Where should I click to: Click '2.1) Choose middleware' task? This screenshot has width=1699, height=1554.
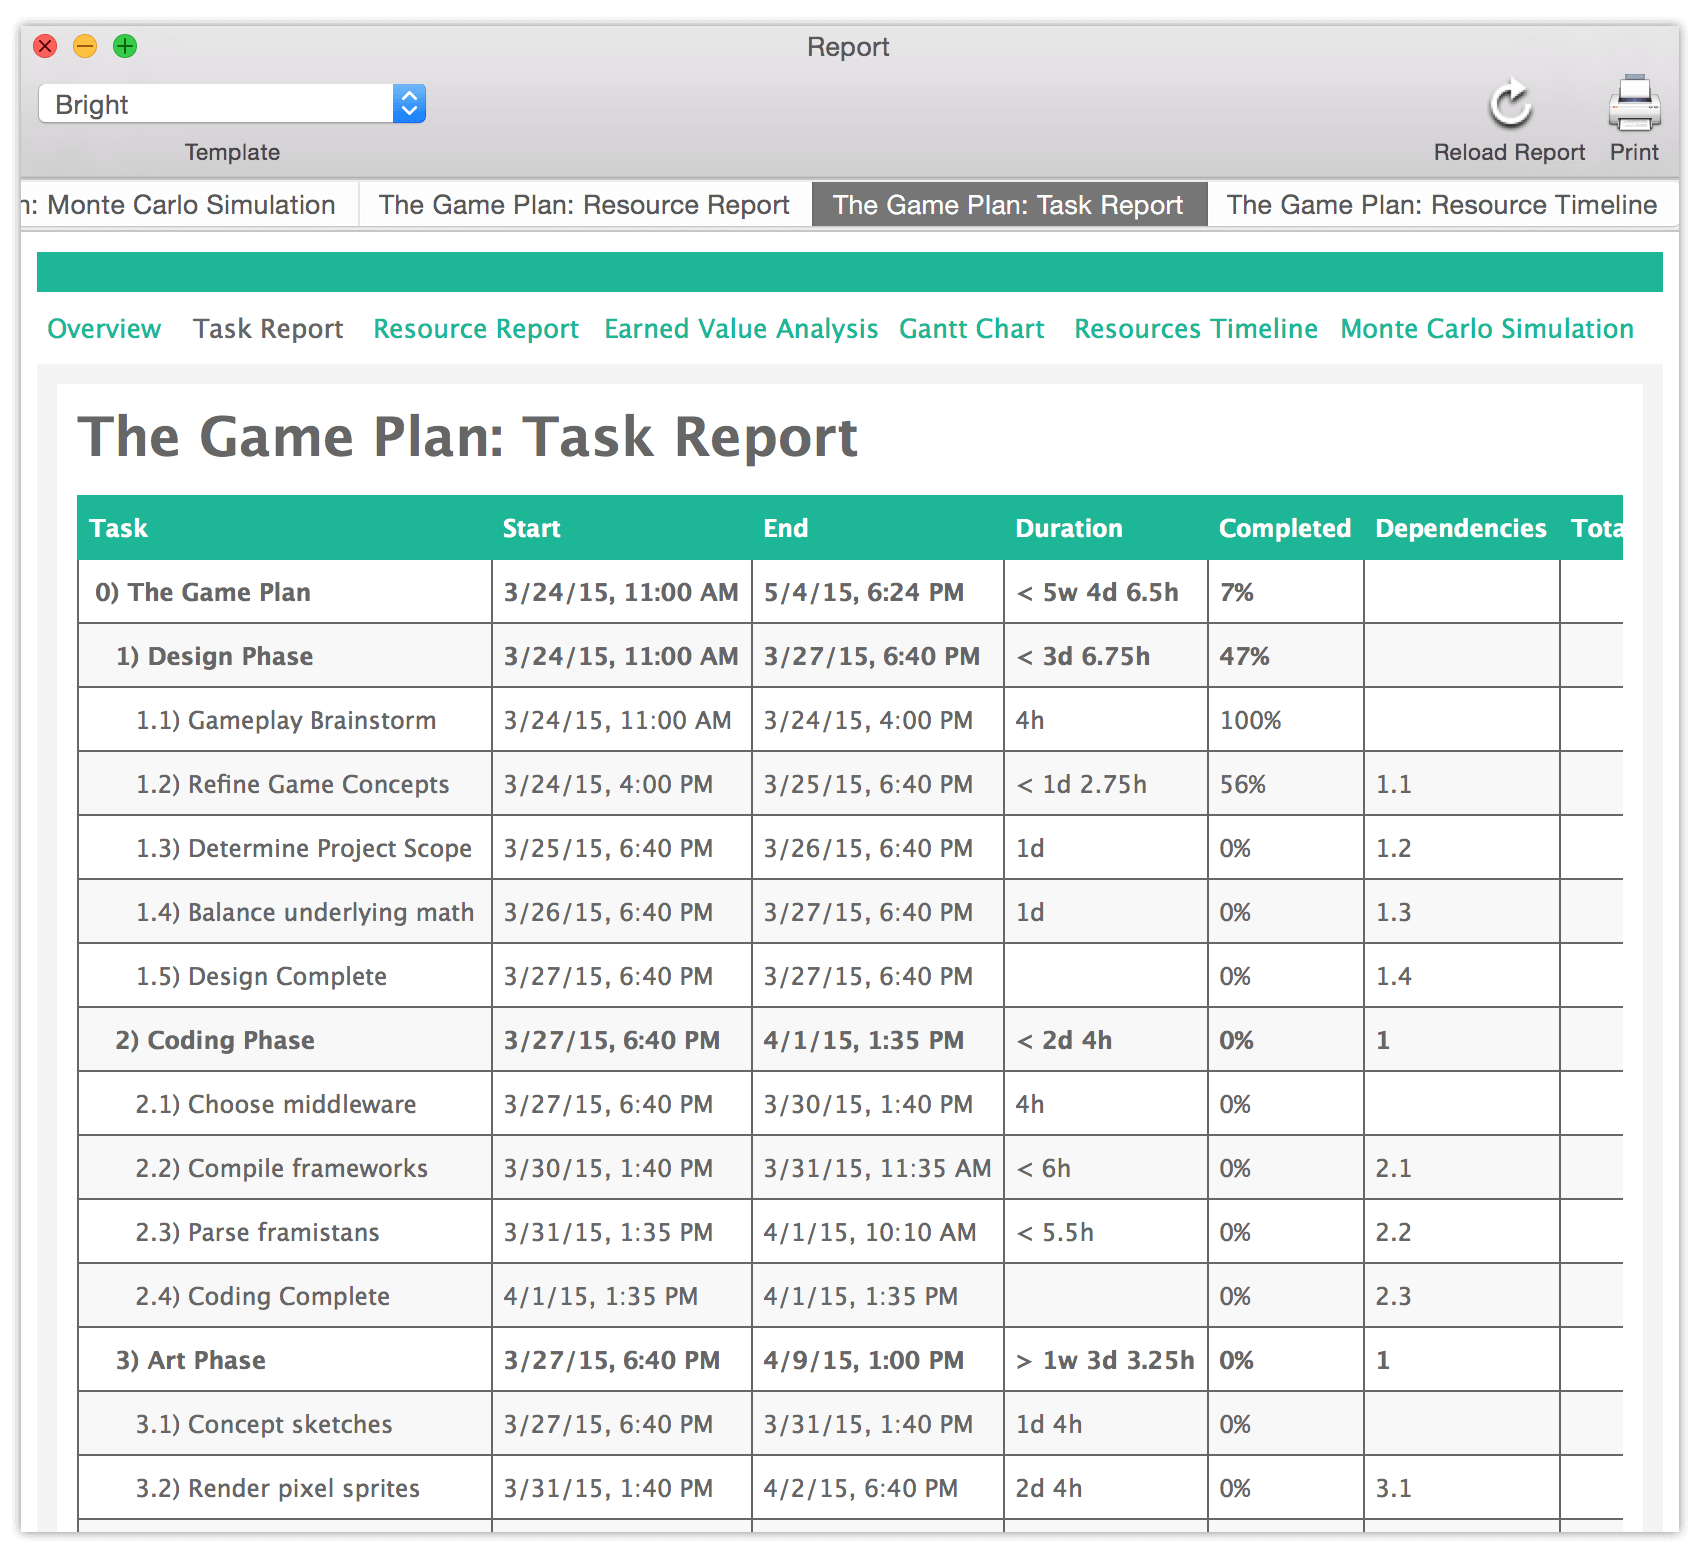276,1104
